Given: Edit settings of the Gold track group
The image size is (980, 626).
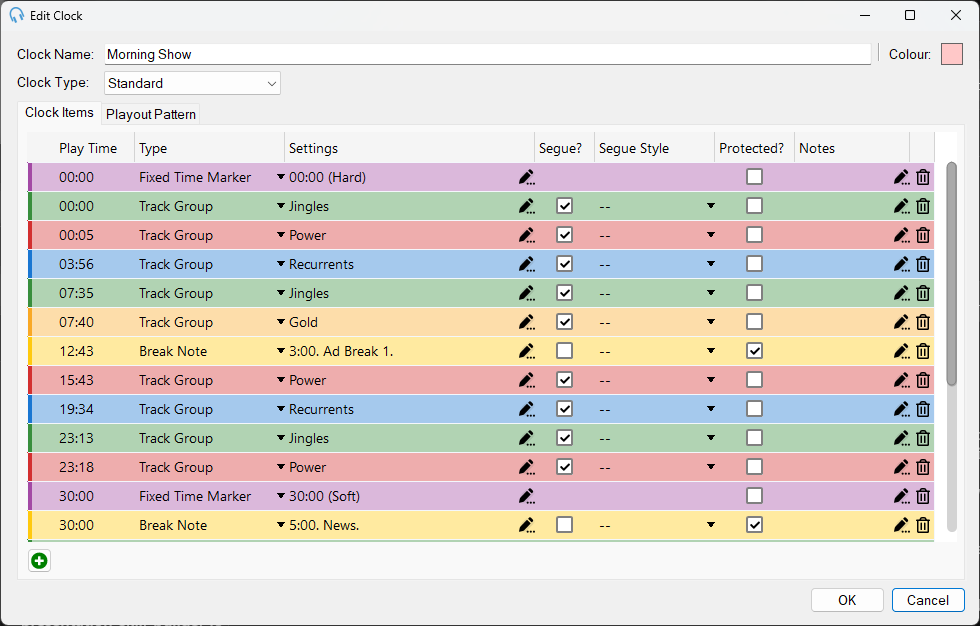Looking at the screenshot, I should [526, 322].
